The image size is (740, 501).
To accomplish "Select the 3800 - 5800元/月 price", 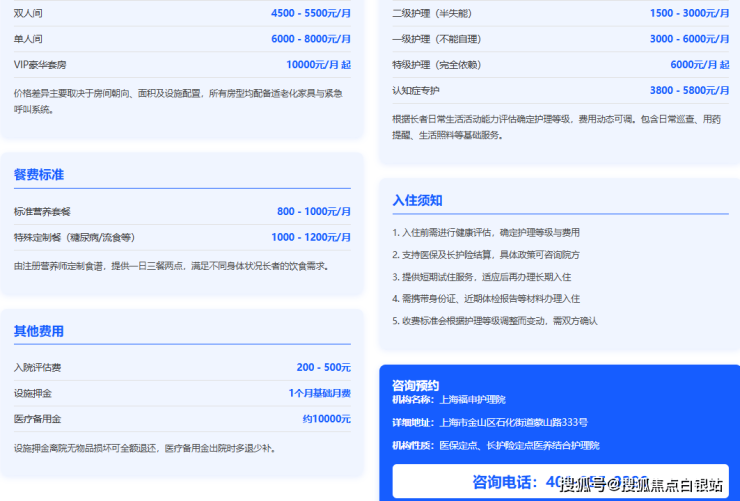I will pos(690,90).
